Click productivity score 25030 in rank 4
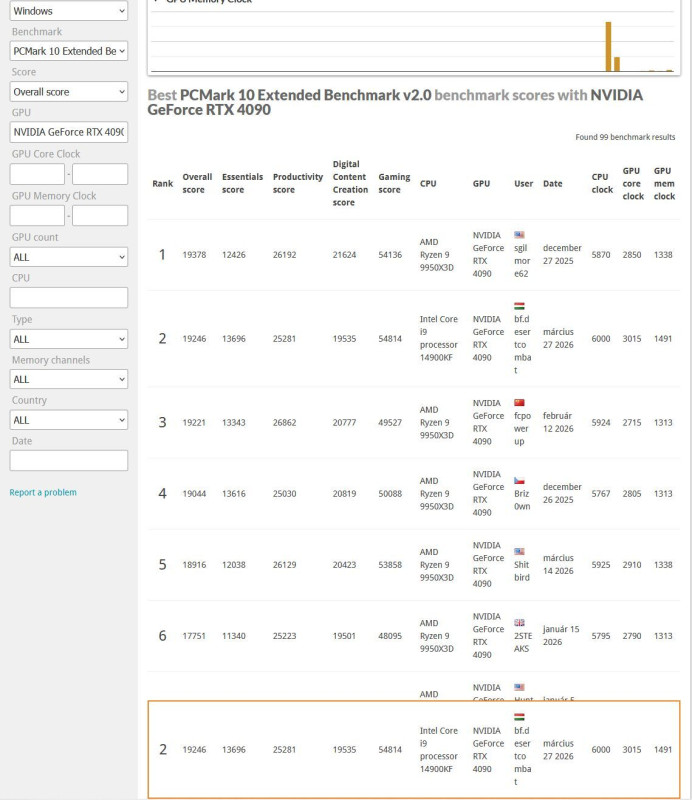This screenshot has height=800, width=692. pyautogui.click(x=284, y=493)
